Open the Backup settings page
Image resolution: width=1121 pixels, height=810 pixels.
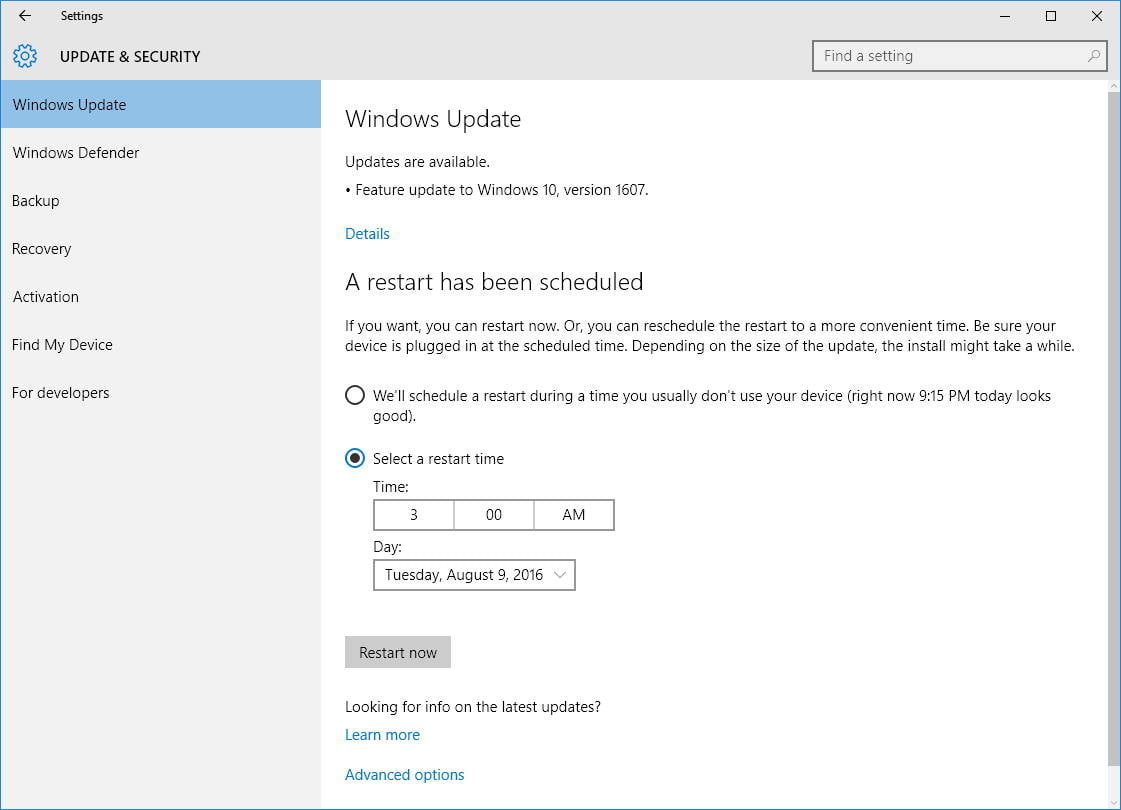tap(36, 201)
